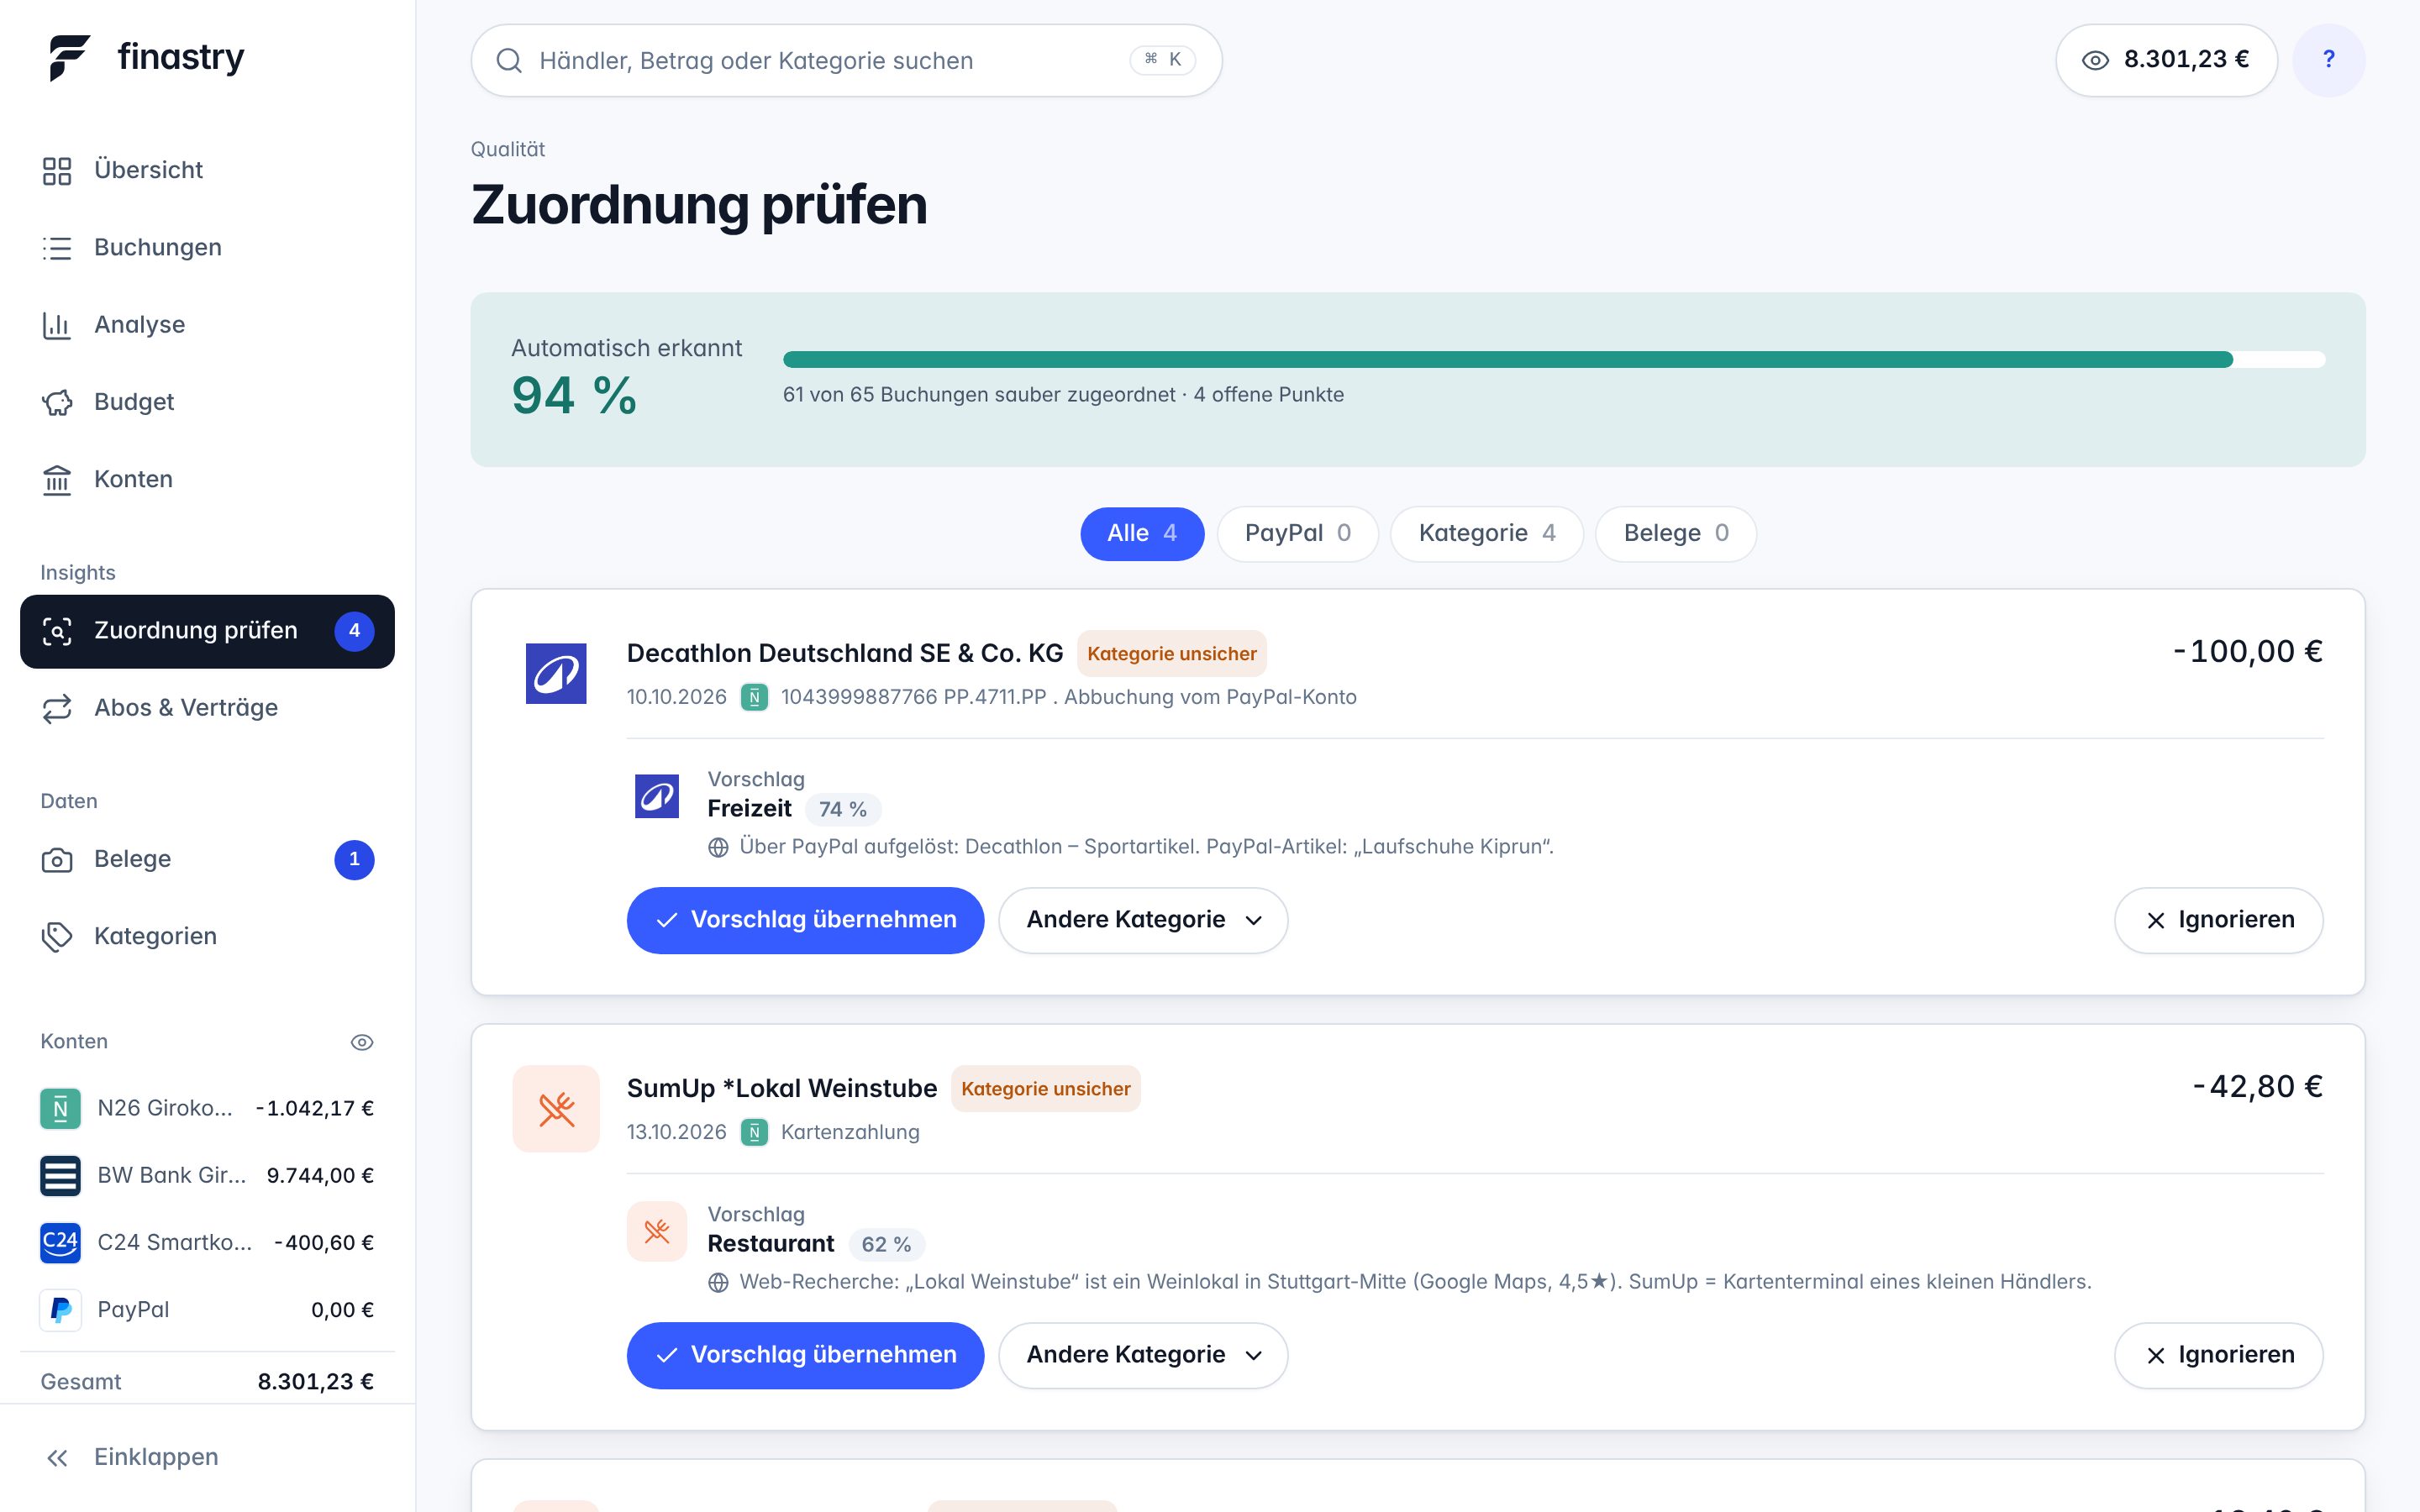
Task: Select the C24 Smartkonto account
Action: (207, 1242)
